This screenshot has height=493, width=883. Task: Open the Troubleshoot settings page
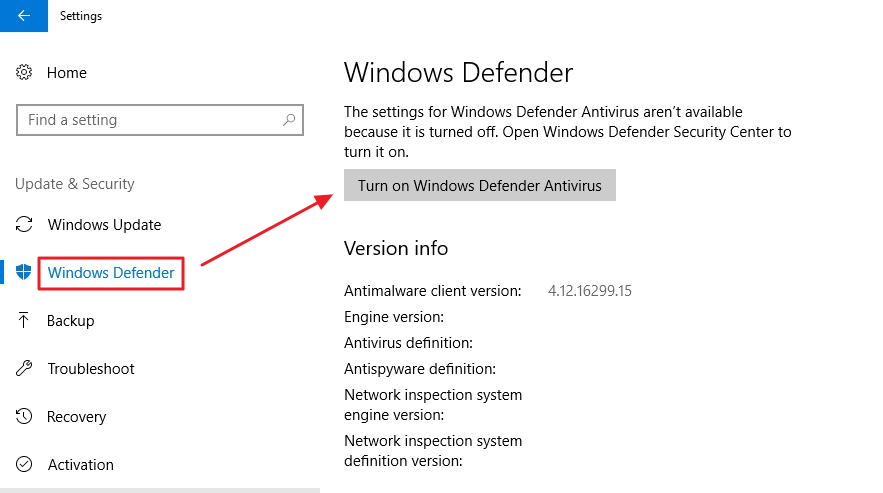point(91,368)
